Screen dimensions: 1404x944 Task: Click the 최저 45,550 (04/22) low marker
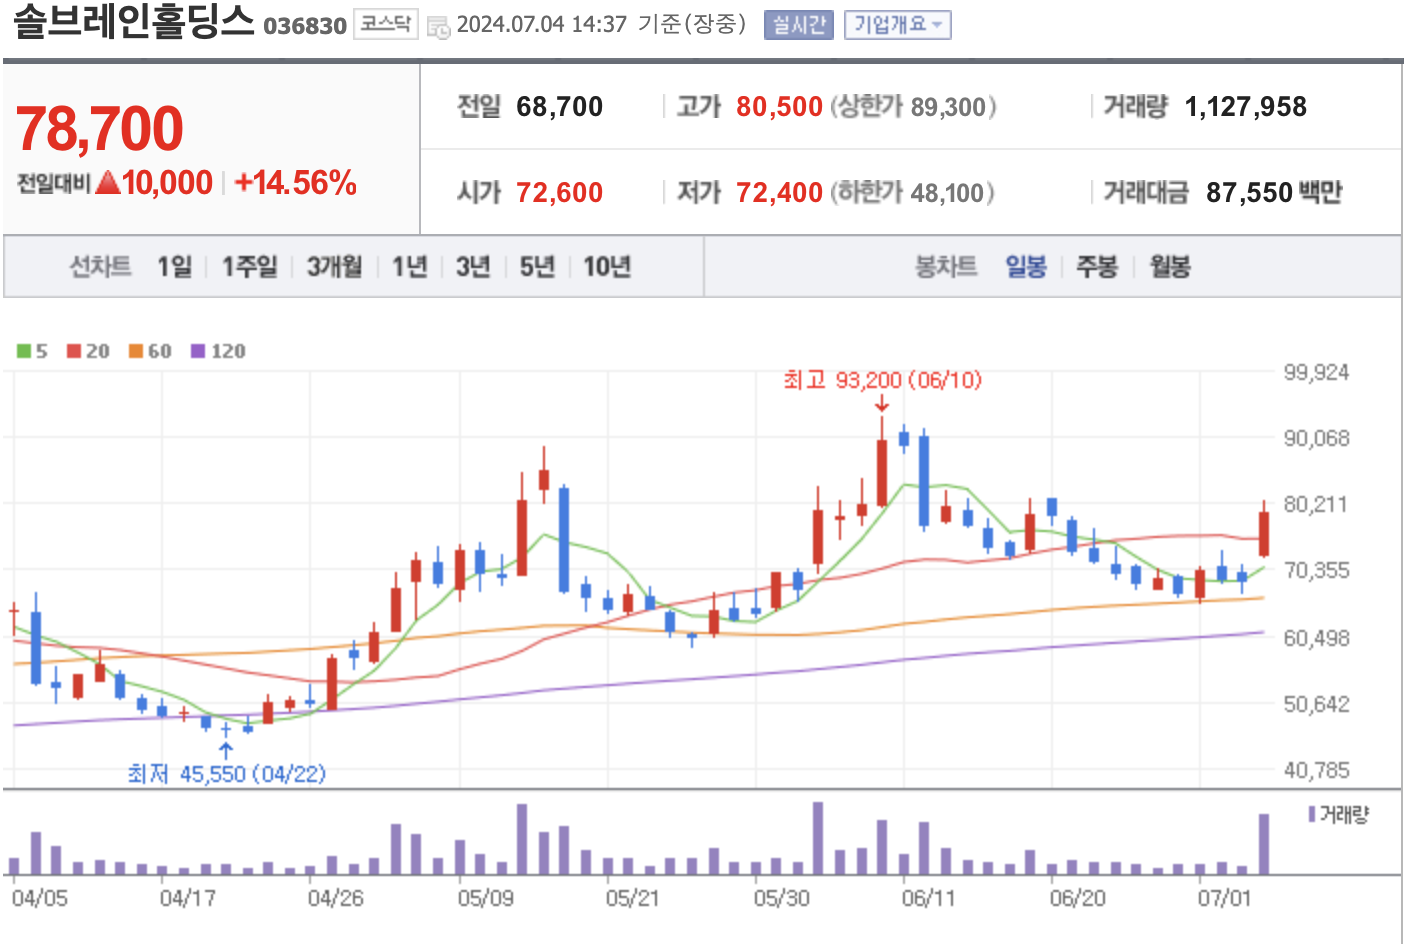(x=227, y=774)
